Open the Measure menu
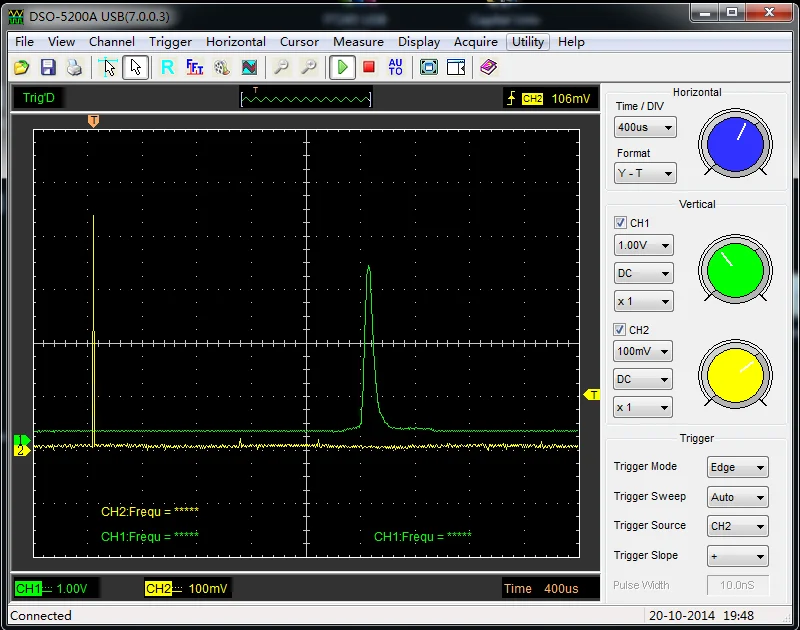800x630 pixels. coord(358,42)
